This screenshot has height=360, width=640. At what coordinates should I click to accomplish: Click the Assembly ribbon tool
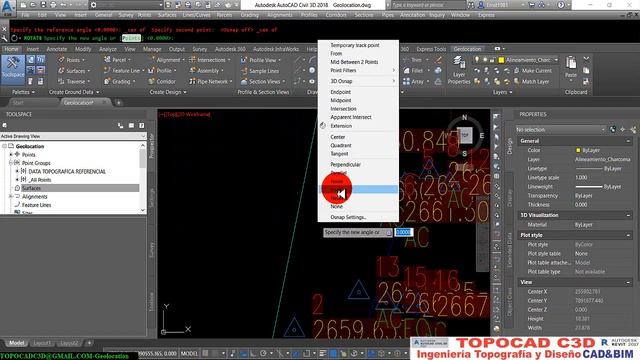(207, 71)
